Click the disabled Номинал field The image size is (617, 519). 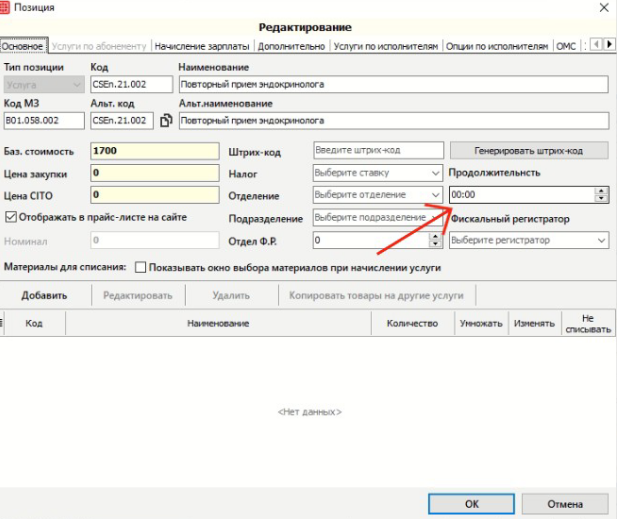click(x=155, y=240)
